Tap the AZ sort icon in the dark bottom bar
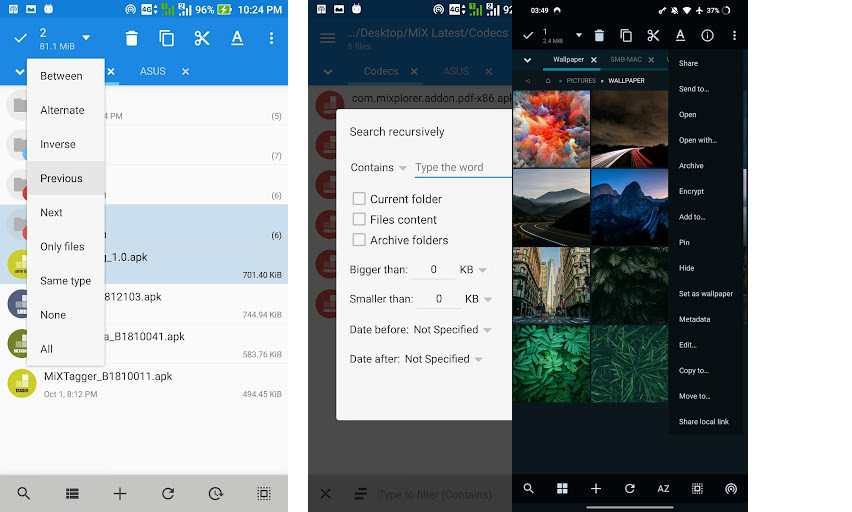 coord(663,489)
